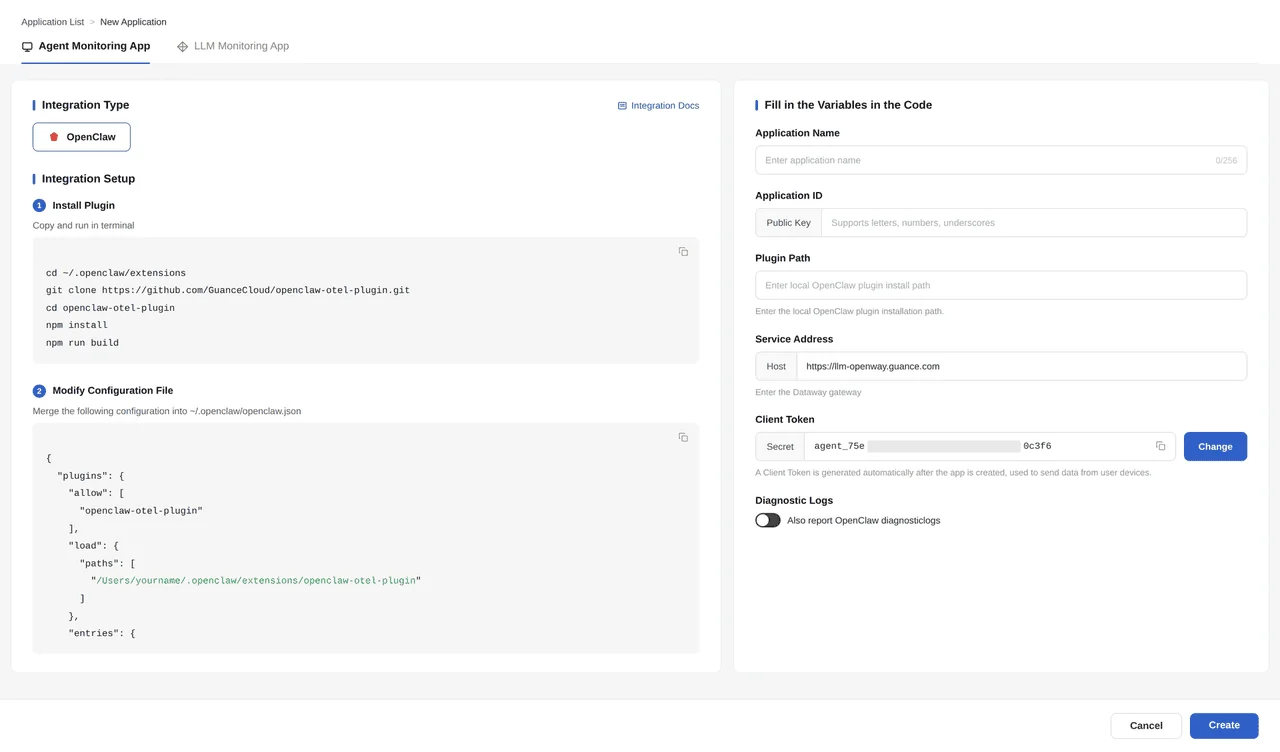This screenshot has width=1280, height=752.
Task: Click the "entries": { line in the JSON
Action: coord(102,633)
